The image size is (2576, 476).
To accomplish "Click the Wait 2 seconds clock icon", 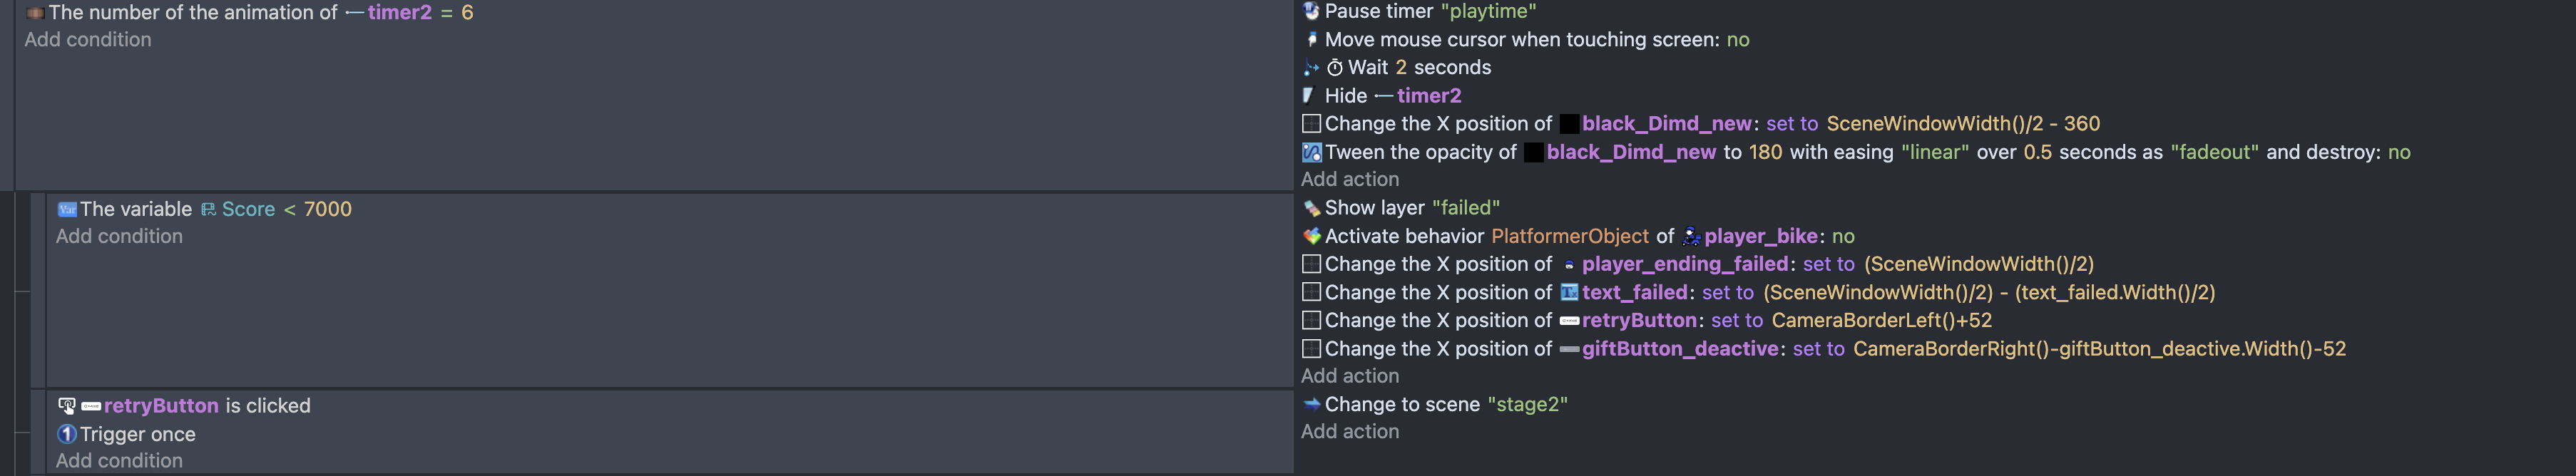I will [x=1334, y=68].
